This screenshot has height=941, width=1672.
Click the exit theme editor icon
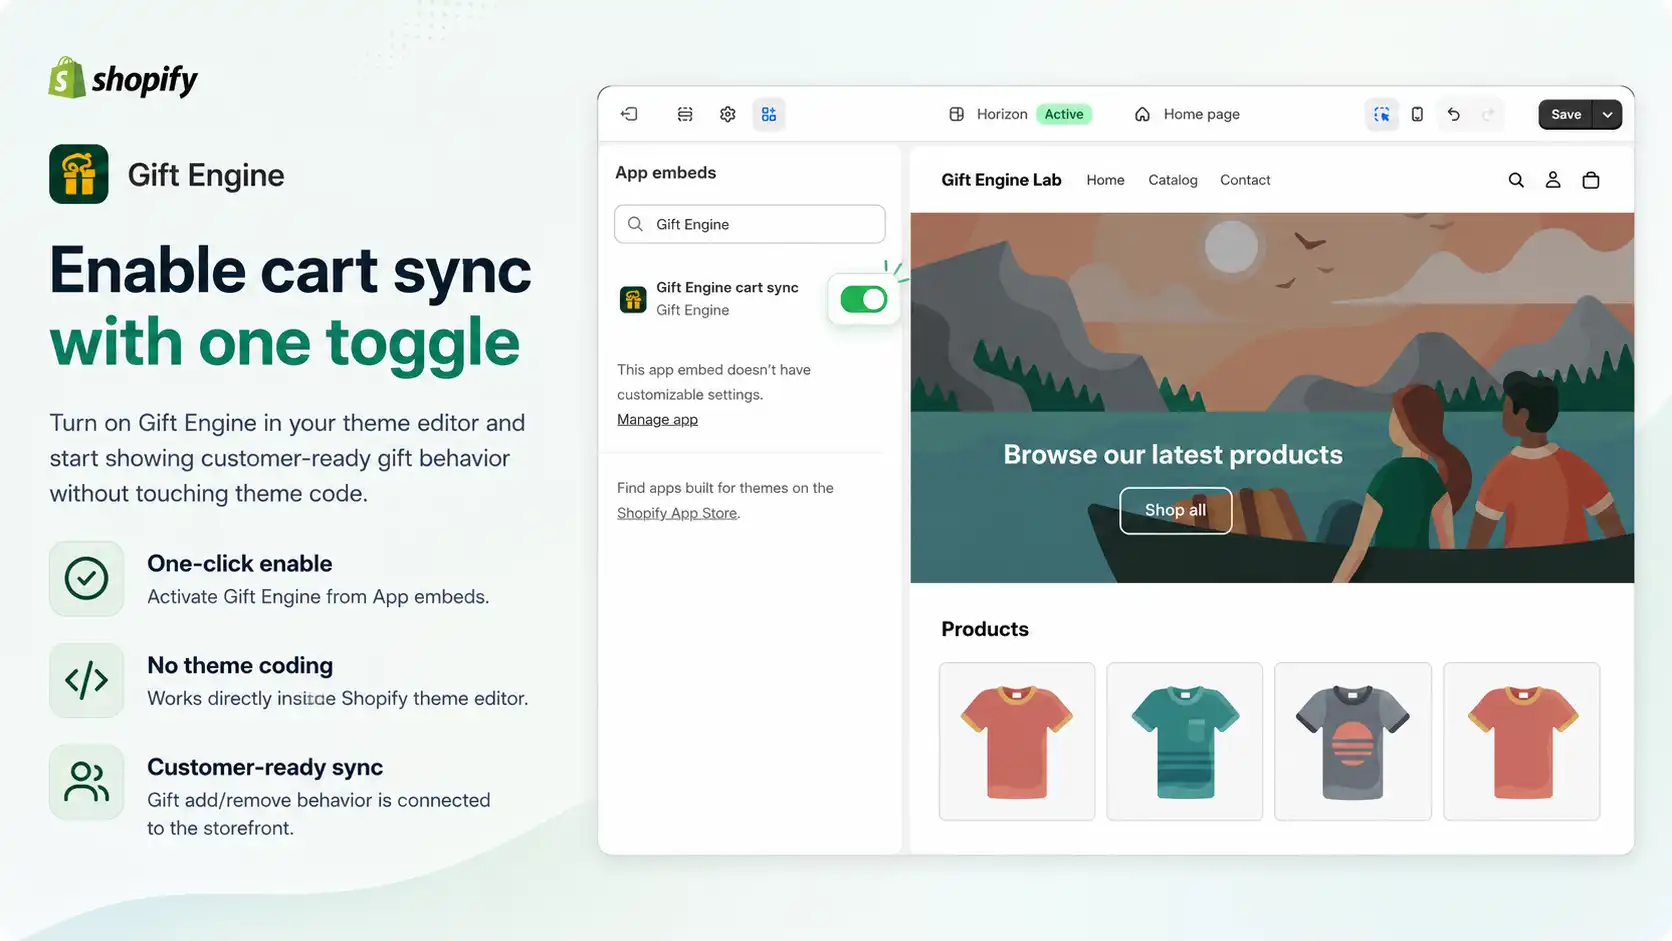629,114
